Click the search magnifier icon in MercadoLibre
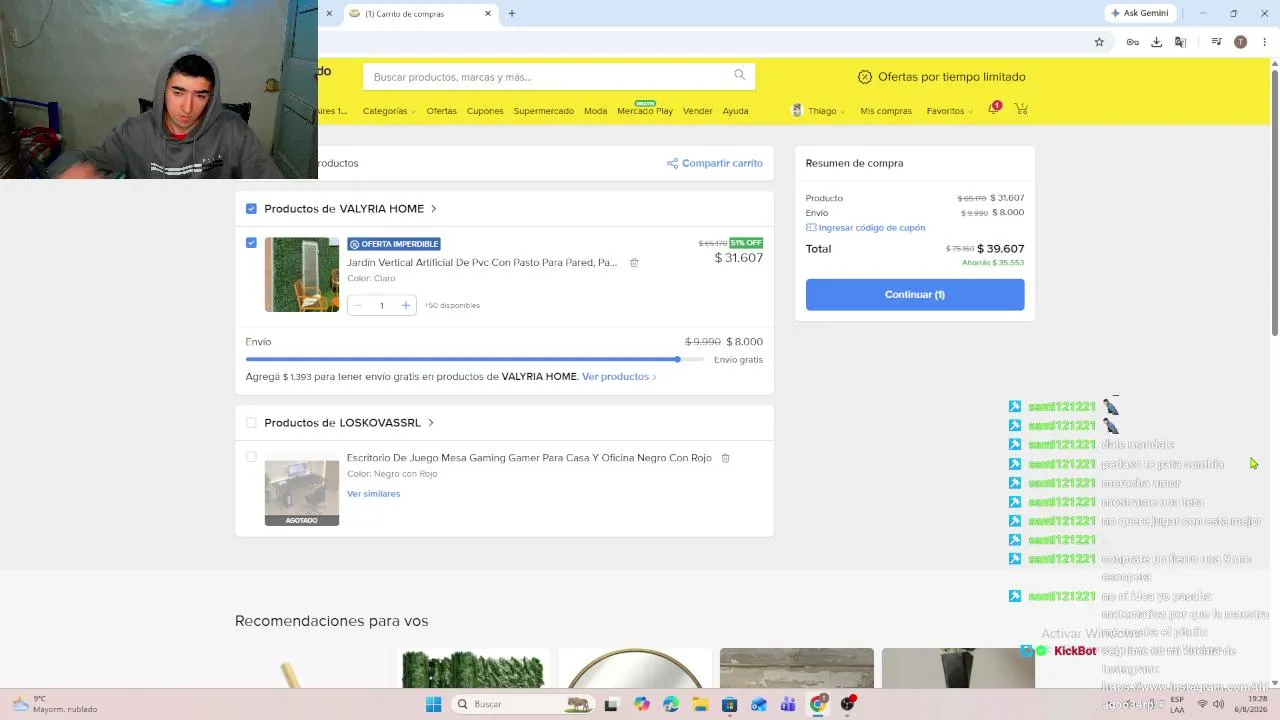 pyautogui.click(x=740, y=75)
